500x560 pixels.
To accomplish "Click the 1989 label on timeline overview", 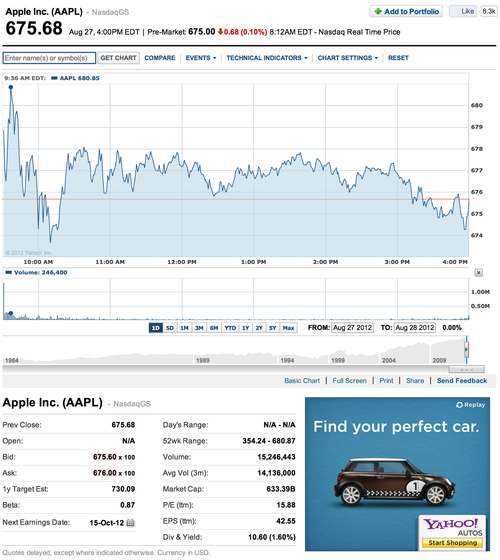I will (202, 360).
